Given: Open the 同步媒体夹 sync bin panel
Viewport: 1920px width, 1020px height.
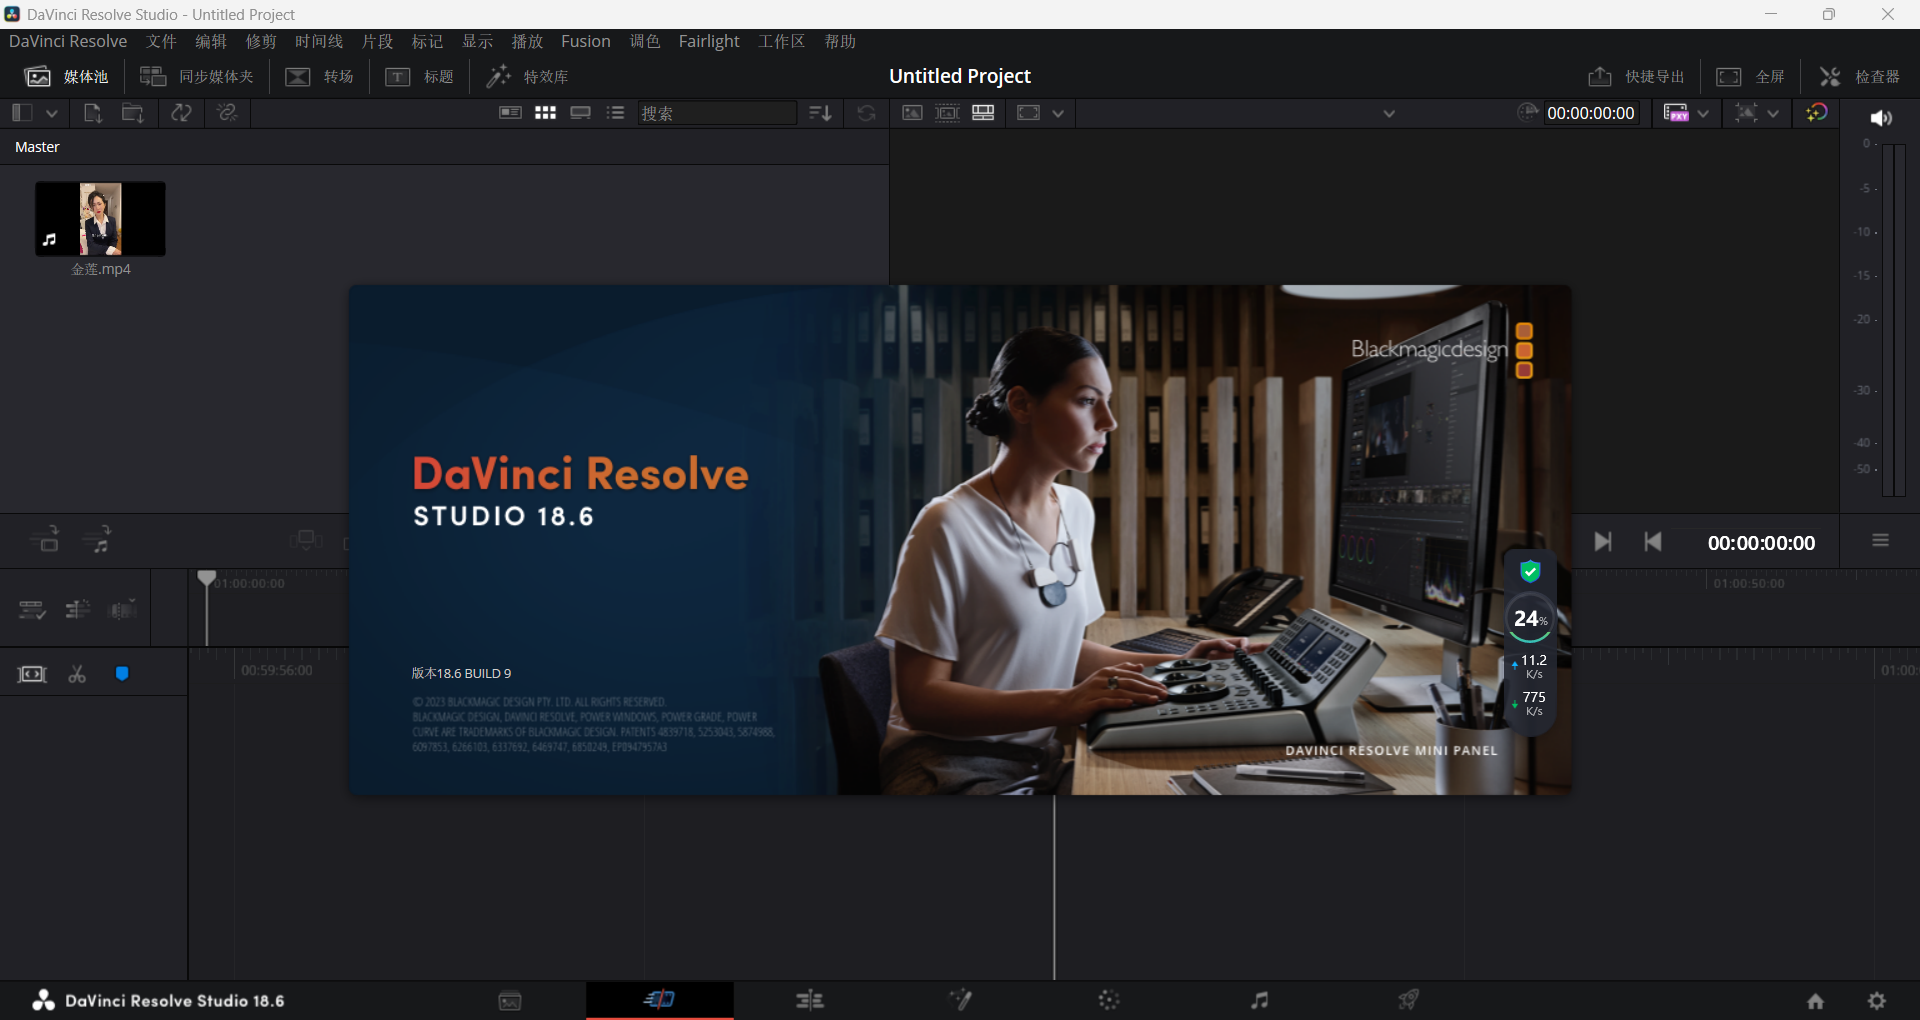Looking at the screenshot, I should [x=197, y=77].
